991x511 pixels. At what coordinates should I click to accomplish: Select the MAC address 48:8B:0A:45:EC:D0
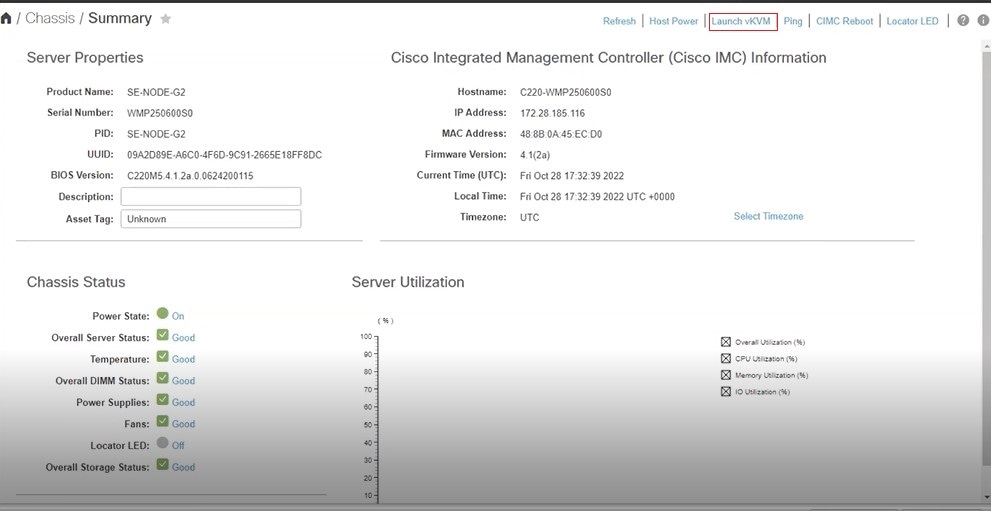[561, 134]
